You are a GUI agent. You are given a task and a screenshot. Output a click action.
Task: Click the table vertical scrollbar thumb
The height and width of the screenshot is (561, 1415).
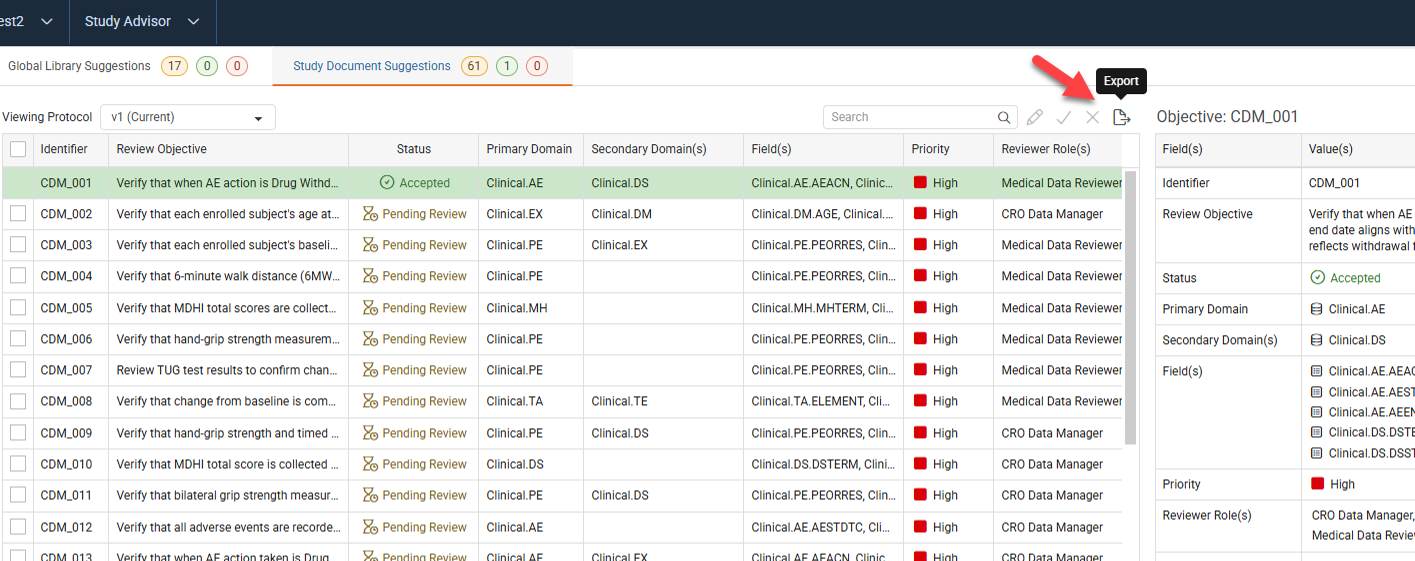1130,307
